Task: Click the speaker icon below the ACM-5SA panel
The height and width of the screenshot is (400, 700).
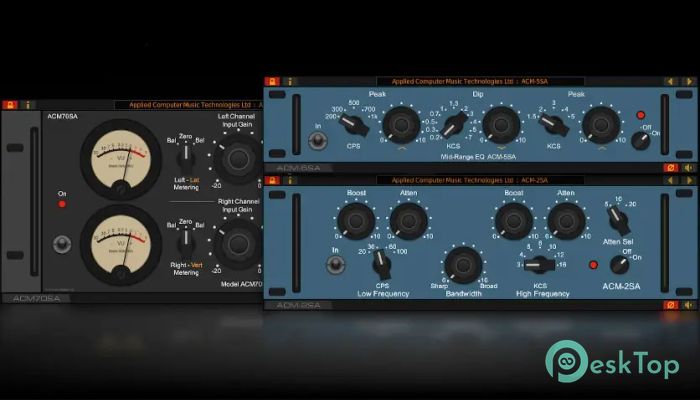Action: (688, 167)
